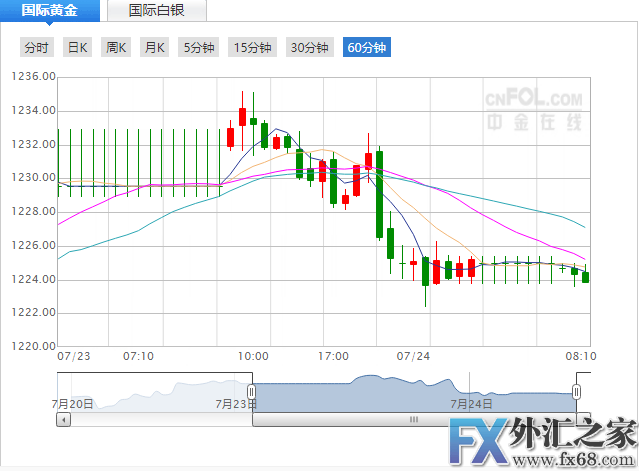Click the tall red candlestick near 1234
Image resolution: width=639 pixels, height=471 pixels.
pos(242,117)
